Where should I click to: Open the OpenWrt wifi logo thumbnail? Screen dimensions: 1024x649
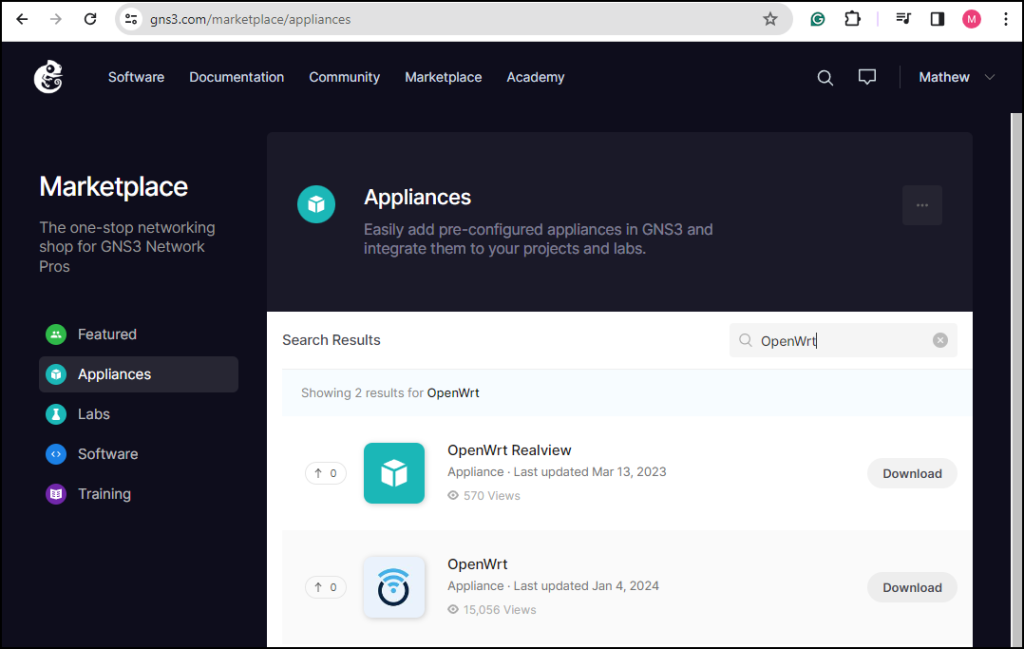point(394,587)
